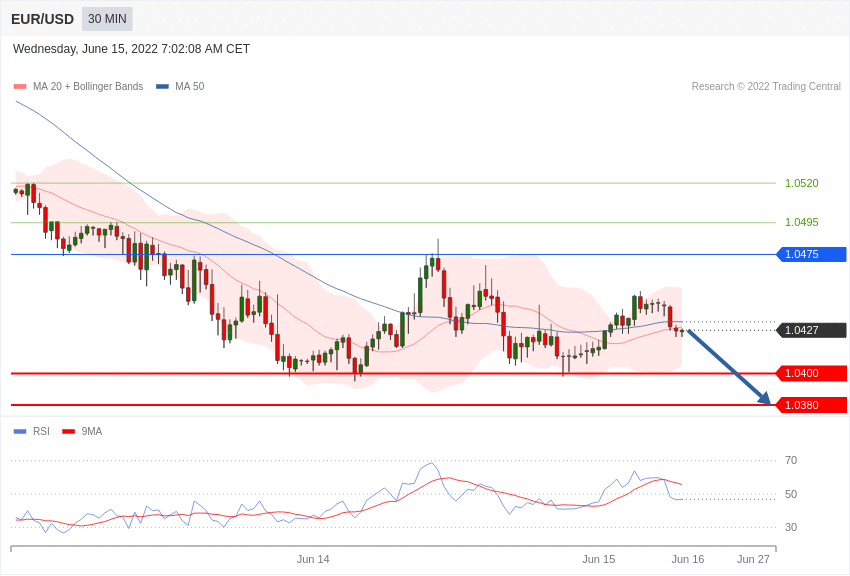The height and width of the screenshot is (576, 850).
Task: Select the red 1.0400 support price tag
Action: (x=812, y=373)
